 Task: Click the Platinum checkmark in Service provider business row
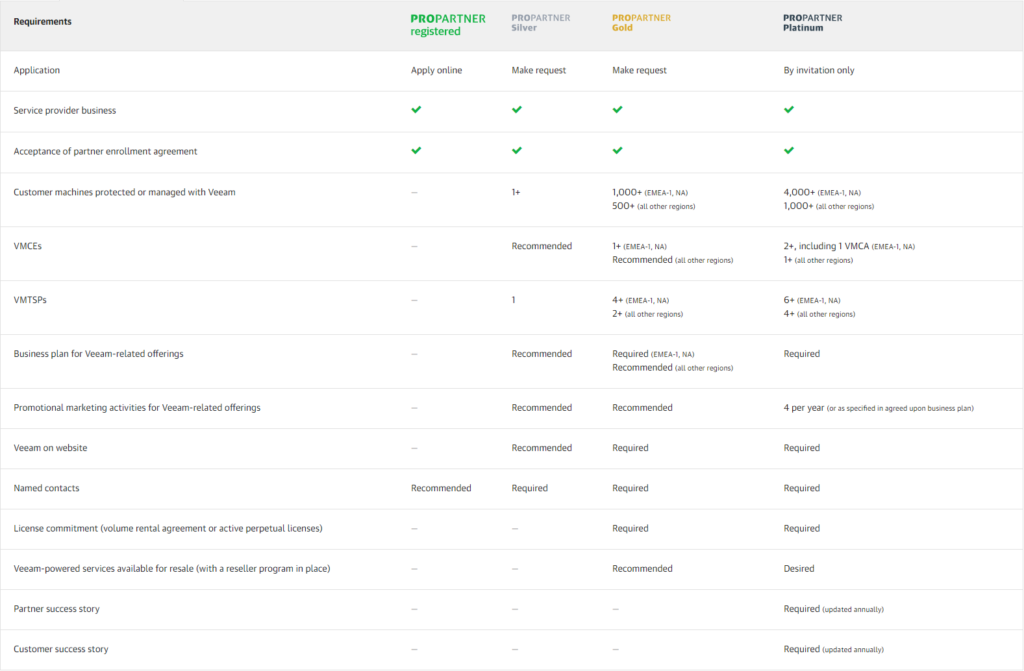[x=789, y=110]
